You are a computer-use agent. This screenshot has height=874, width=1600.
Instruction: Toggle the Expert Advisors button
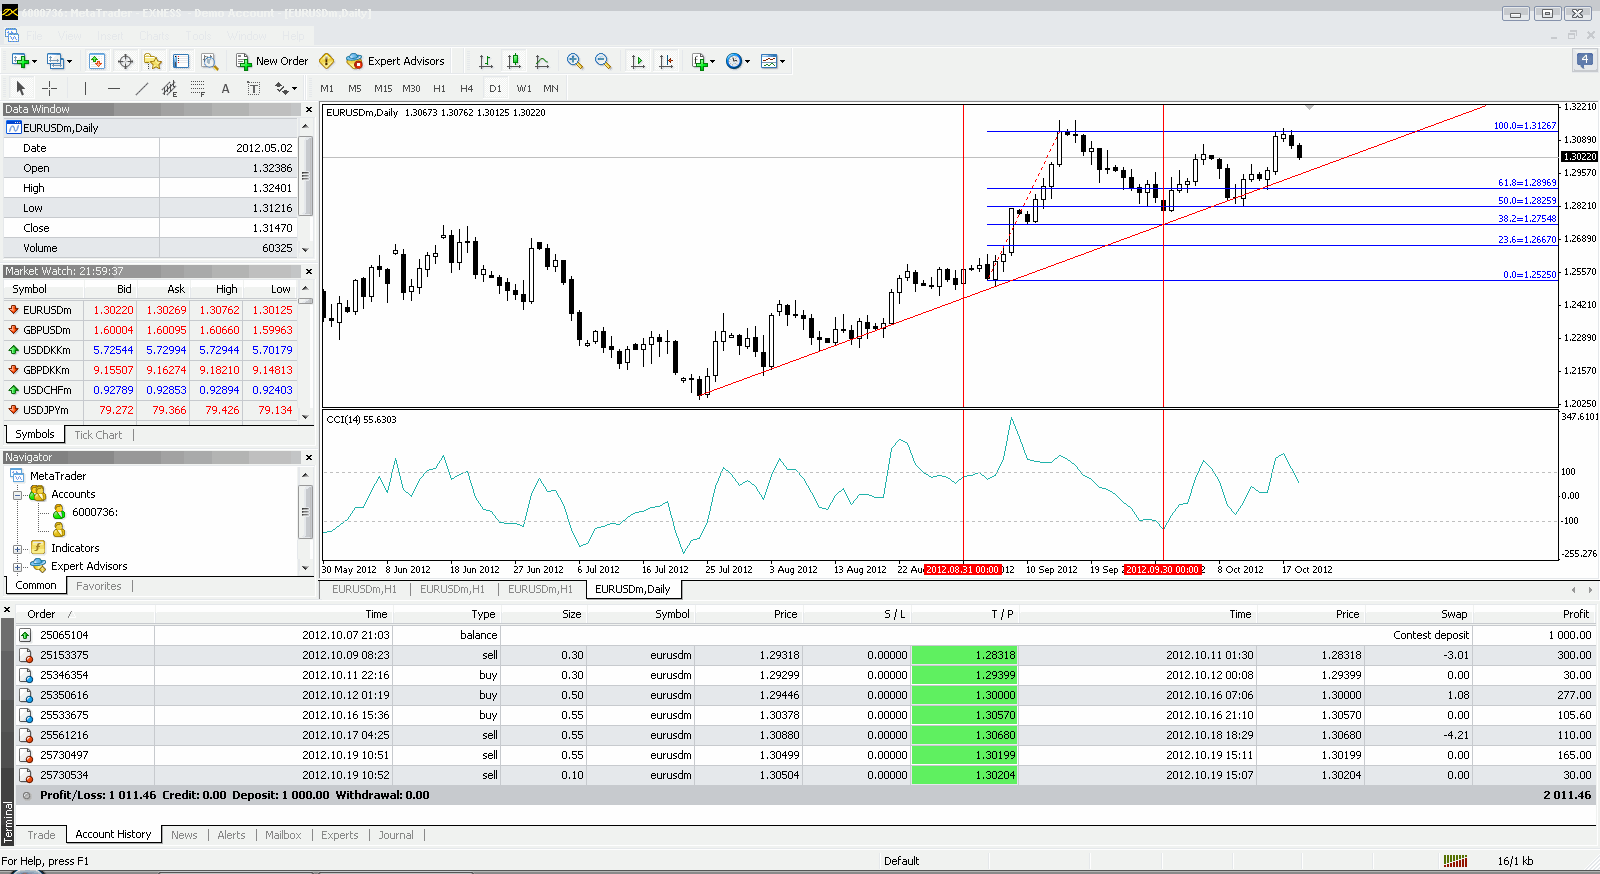pos(395,61)
